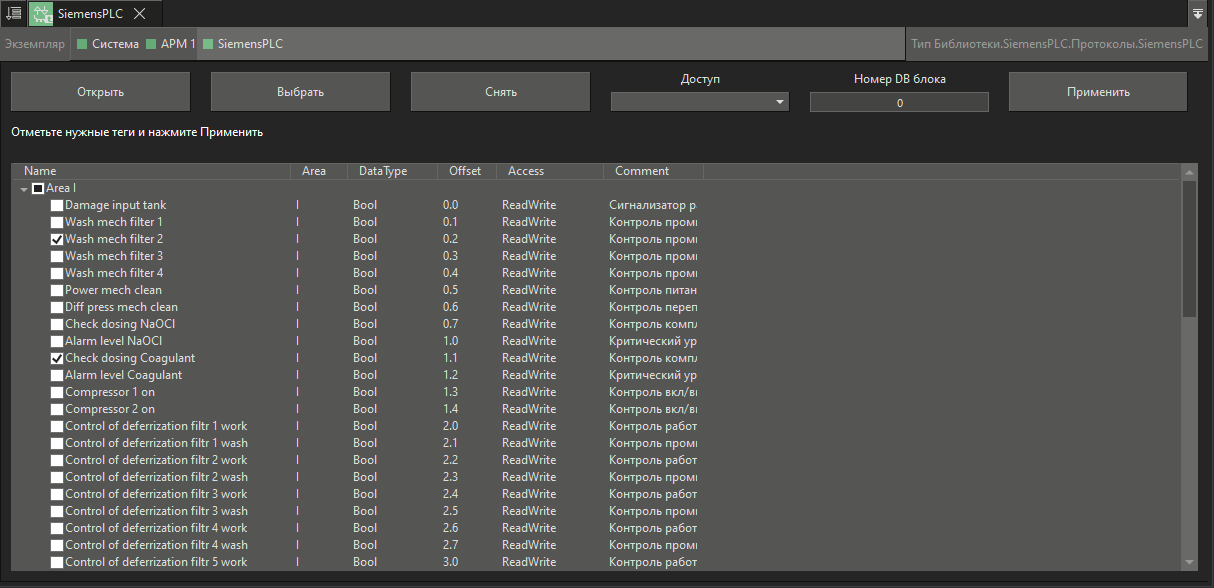Close the SiemensPLC tab
The width and height of the screenshot is (1214, 588).
pos(140,14)
